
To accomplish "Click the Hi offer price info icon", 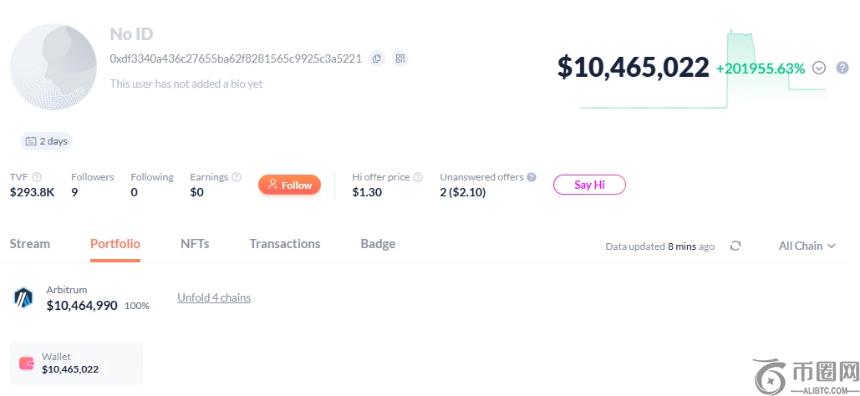I will (418, 177).
